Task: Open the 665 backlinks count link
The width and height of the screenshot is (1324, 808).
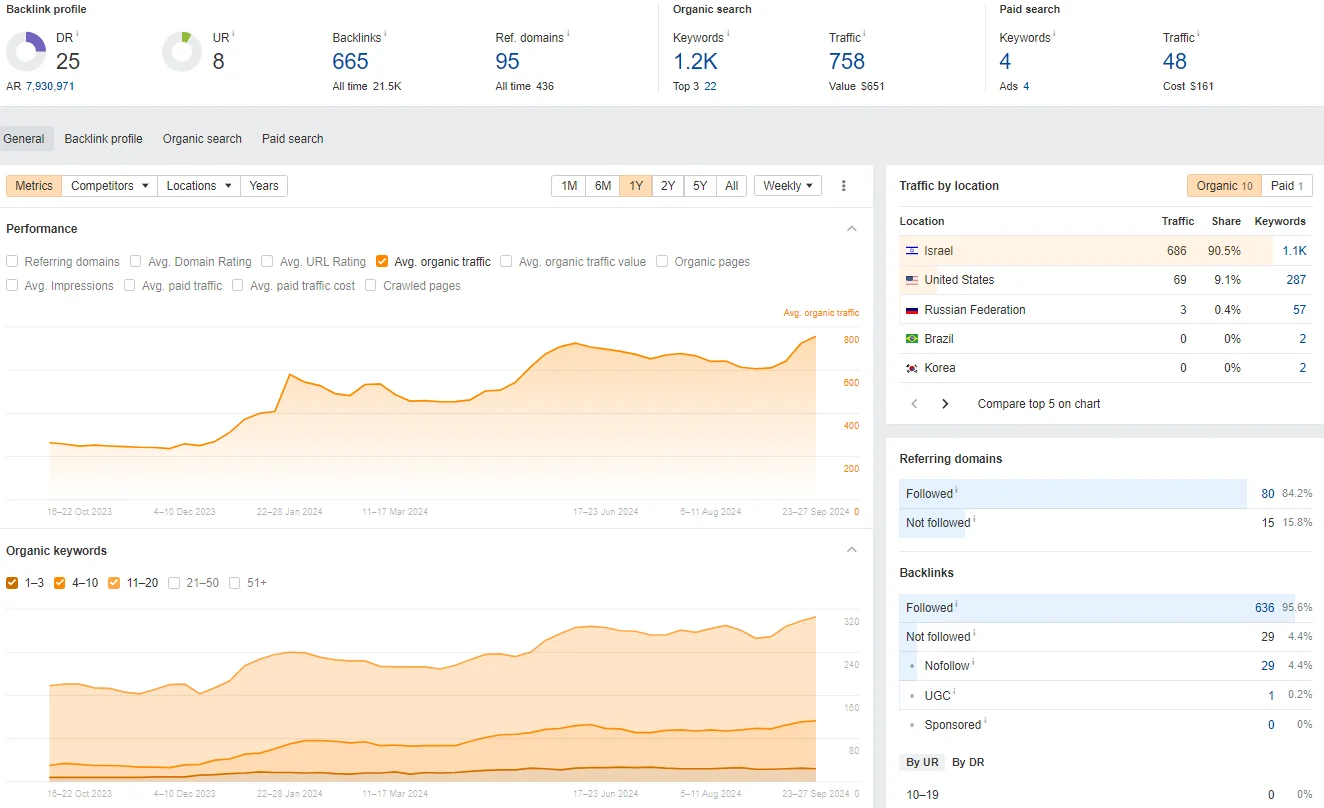Action: [351, 62]
